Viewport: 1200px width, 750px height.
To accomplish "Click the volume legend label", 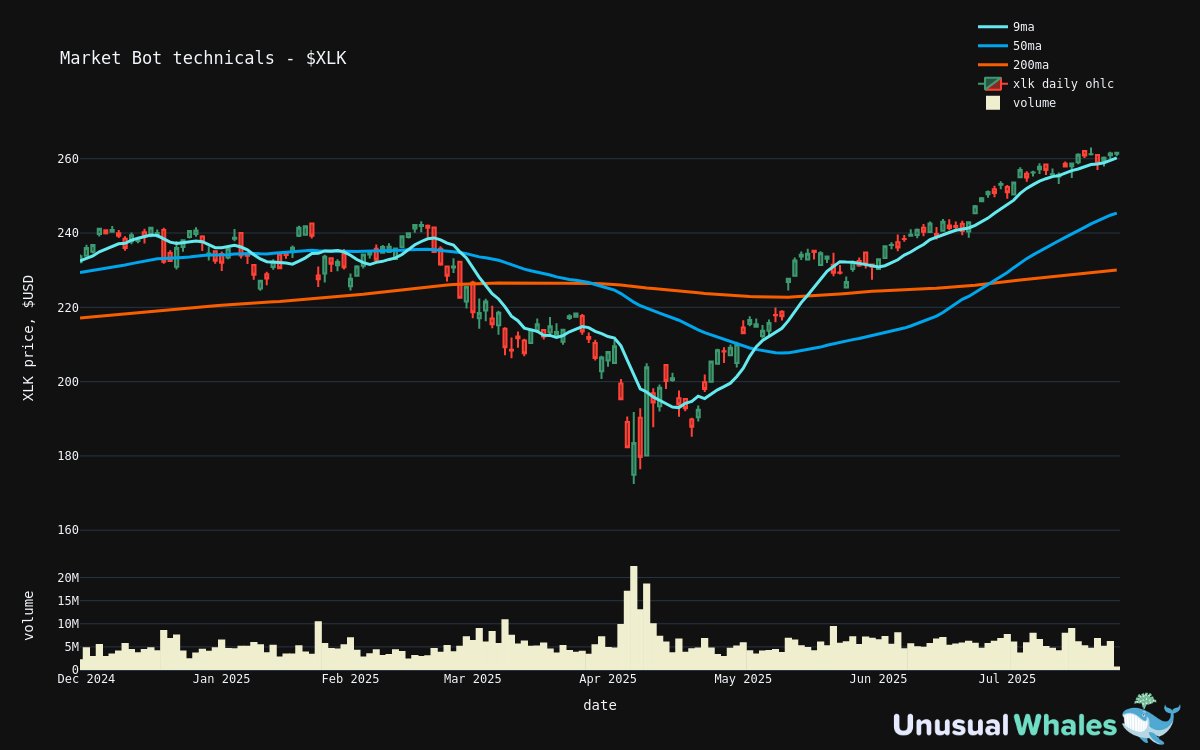I will 1034,103.
